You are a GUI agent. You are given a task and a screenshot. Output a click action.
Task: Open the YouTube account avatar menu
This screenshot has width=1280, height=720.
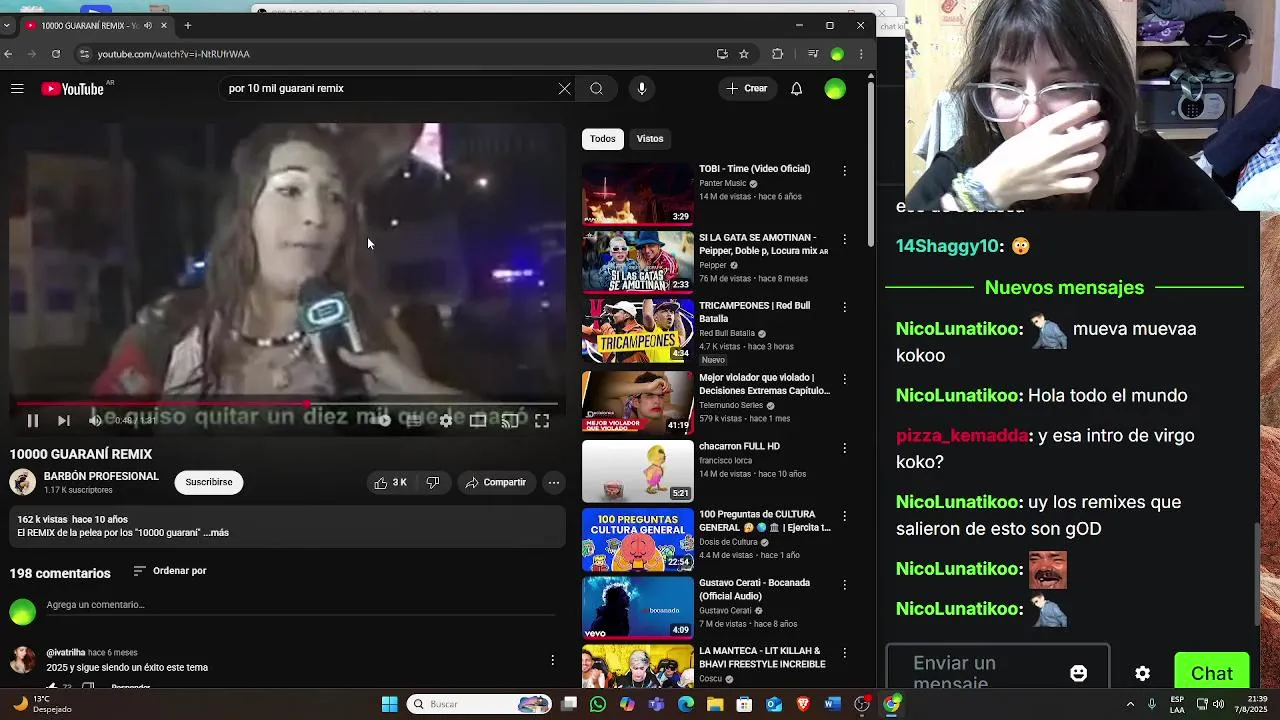(835, 89)
